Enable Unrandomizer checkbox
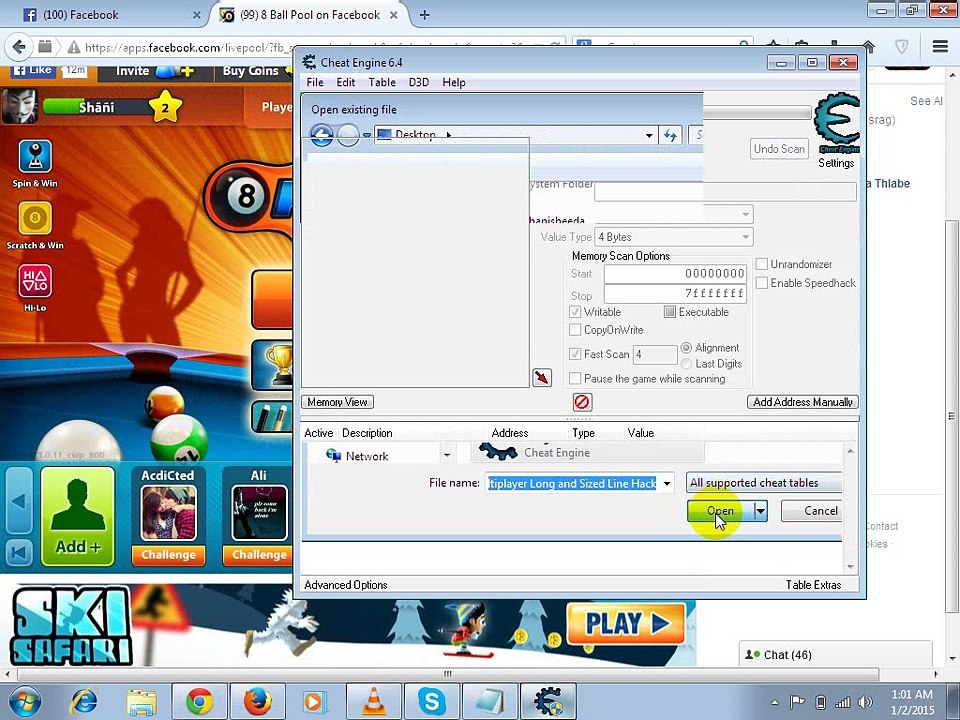The height and width of the screenshot is (720, 960). pos(762,264)
